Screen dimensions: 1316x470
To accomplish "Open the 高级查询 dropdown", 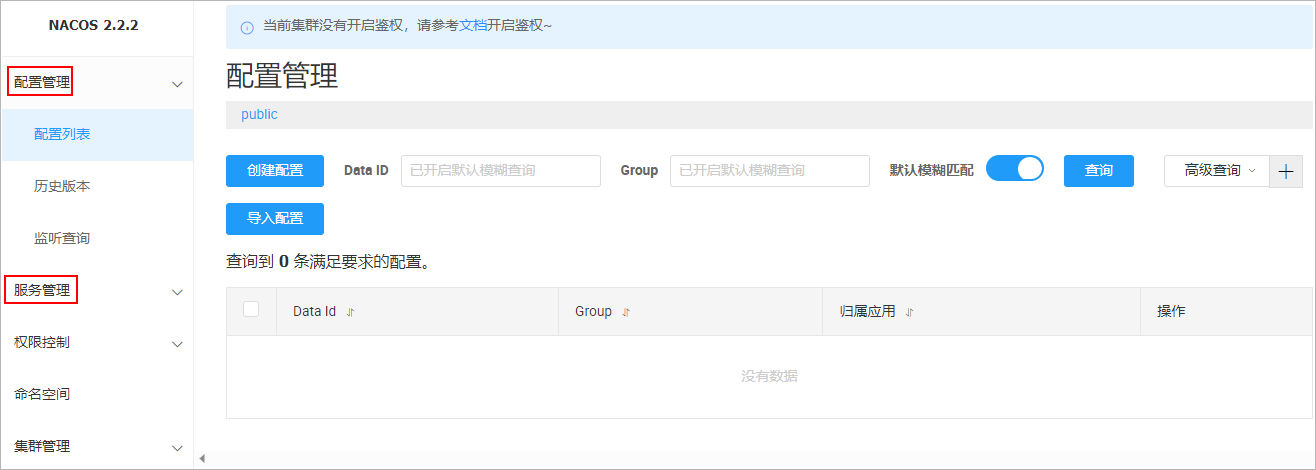I will click(x=1217, y=171).
